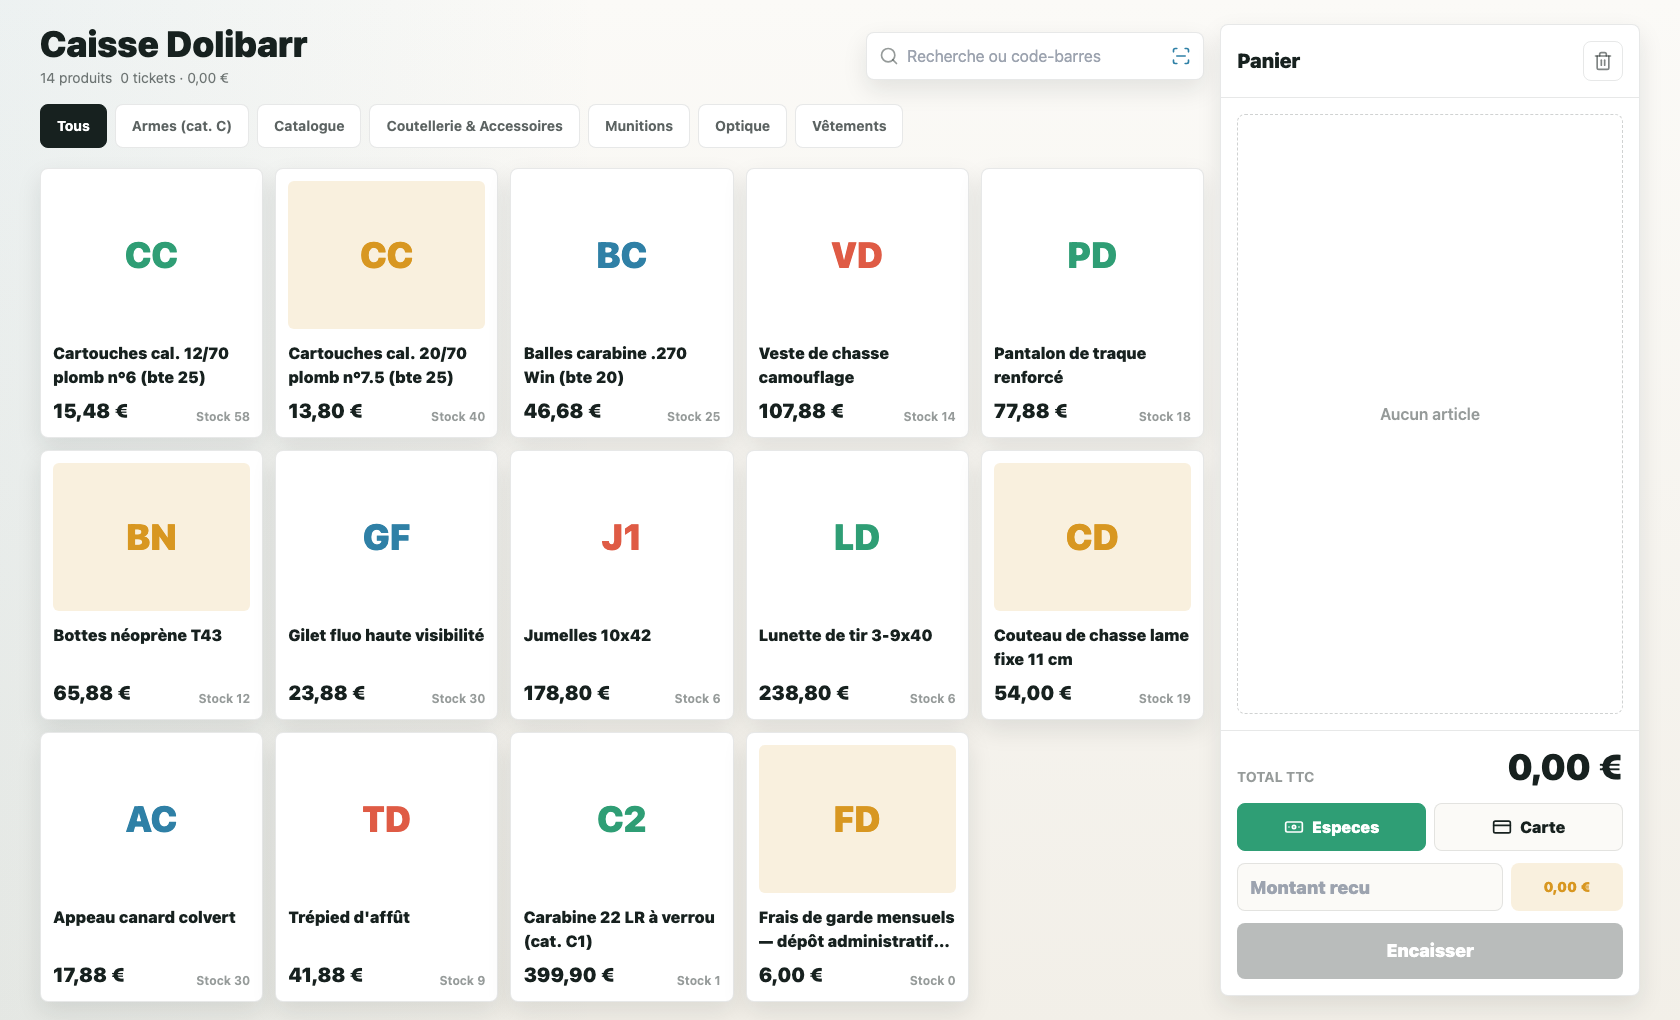
Task: Add Carabine 22 LR à verrou product
Action: [621, 867]
